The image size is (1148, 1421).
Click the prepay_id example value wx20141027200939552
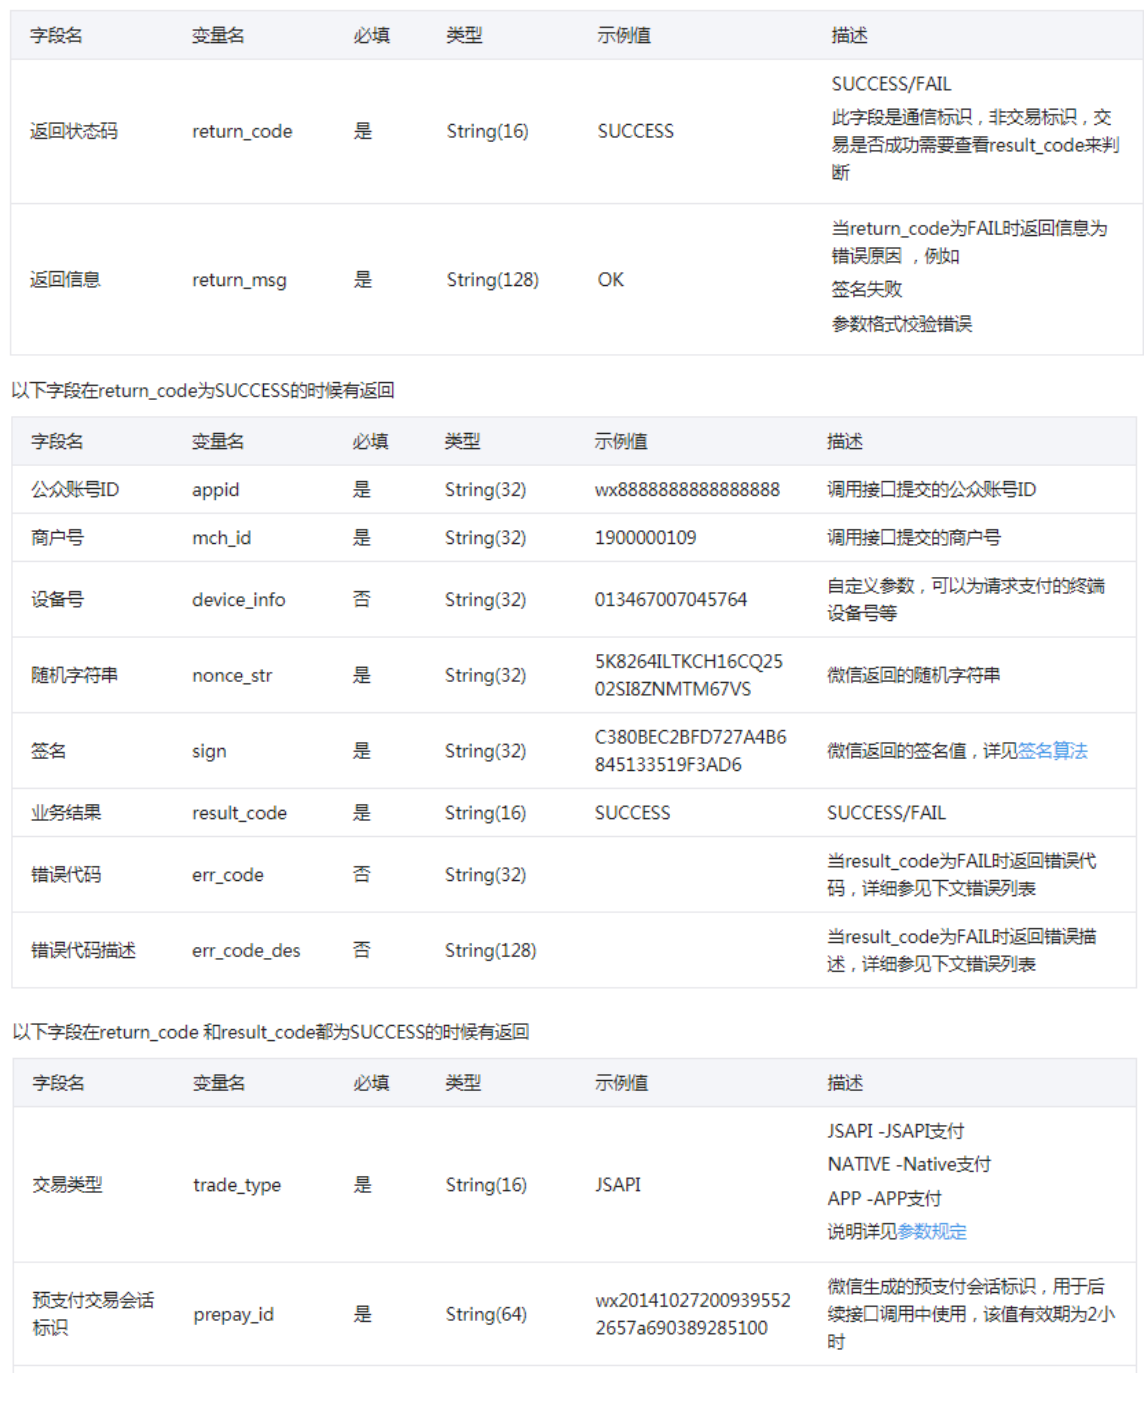(x=693, y=1301)
